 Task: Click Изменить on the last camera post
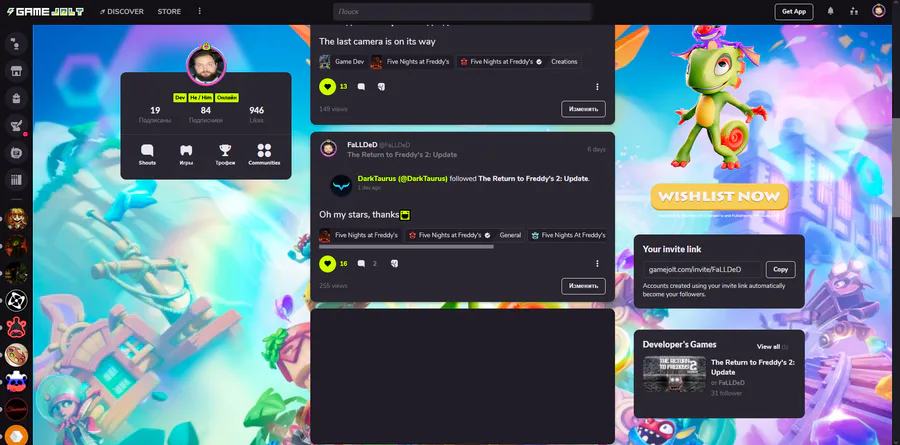pos(583,109)
